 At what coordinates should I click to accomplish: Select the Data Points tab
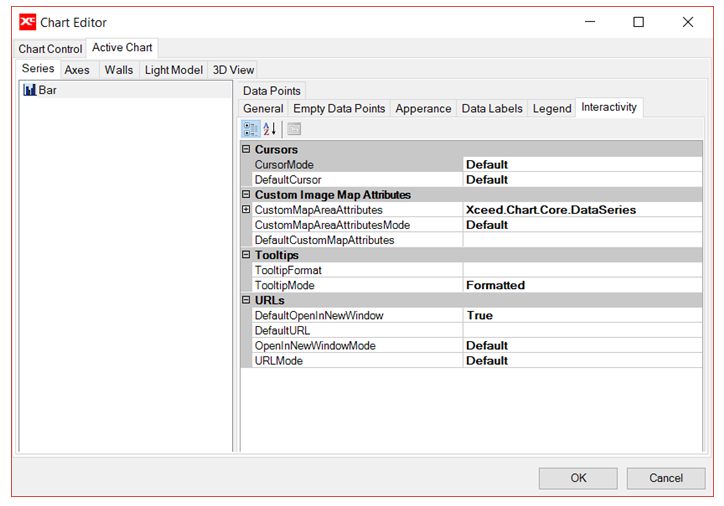(x=272, y=90)
